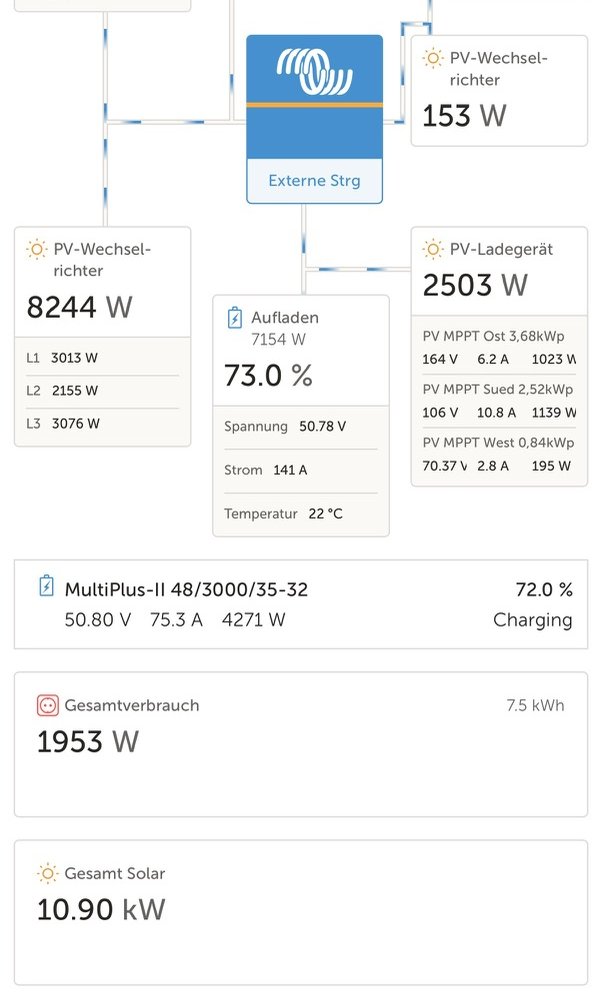The image size is (601, 996).
Task: Click the Strom 141 A row
Action: coord(300,470)
